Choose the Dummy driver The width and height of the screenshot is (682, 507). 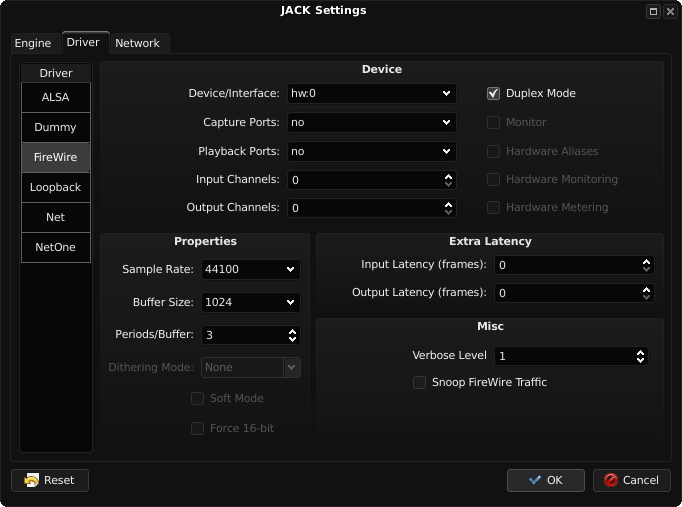[56, 127]
